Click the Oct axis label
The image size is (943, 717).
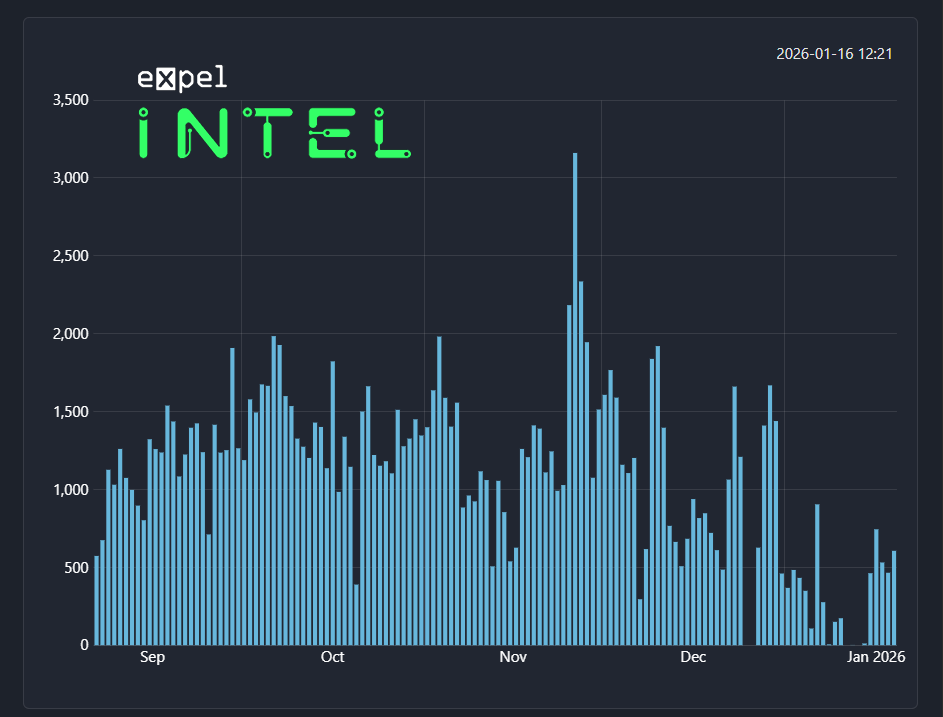pos(333,658)
